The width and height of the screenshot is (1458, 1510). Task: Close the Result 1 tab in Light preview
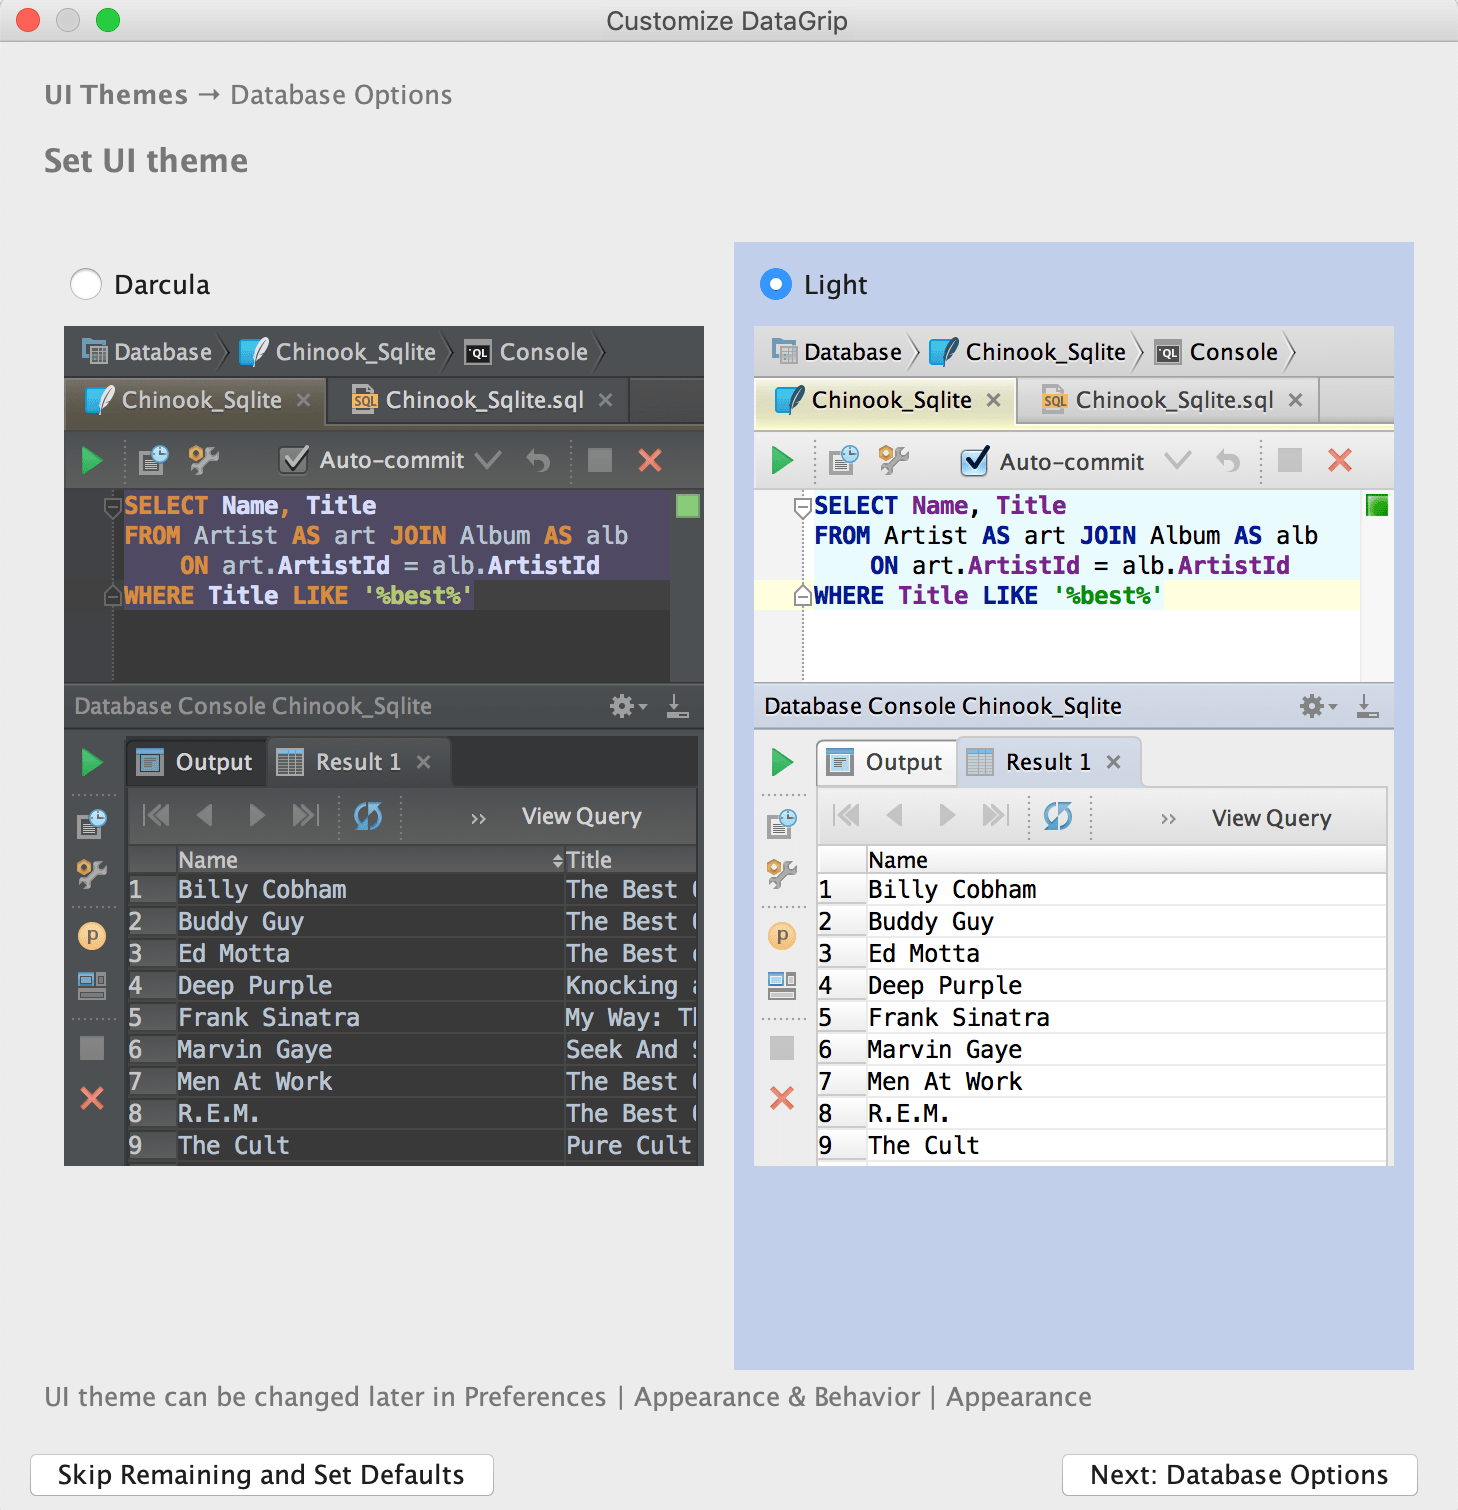(x=1114, y=762)
